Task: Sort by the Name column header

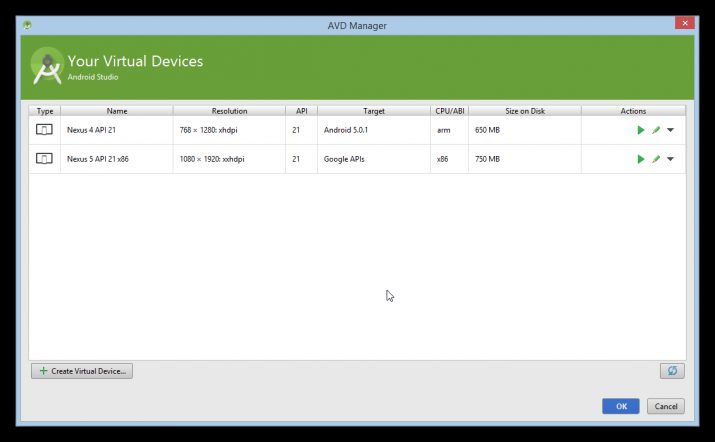Action: (117, 111)
